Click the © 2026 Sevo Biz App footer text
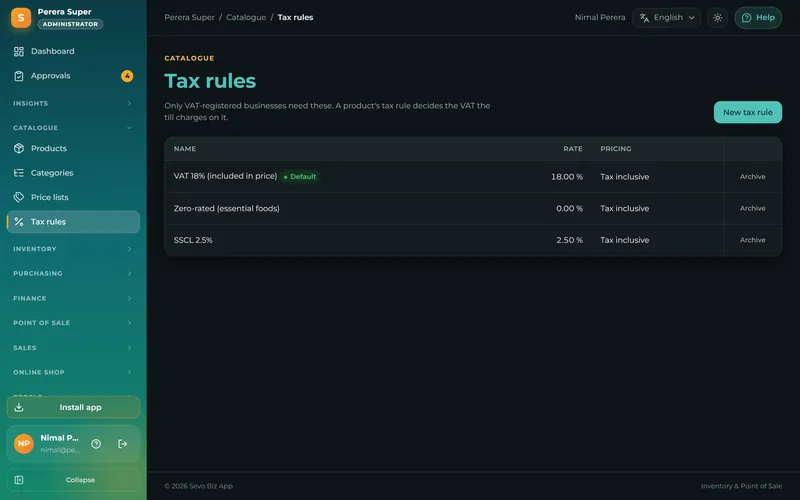Image resolution: width=800 pixels, height=500 pixels. [x=198, y=486]
